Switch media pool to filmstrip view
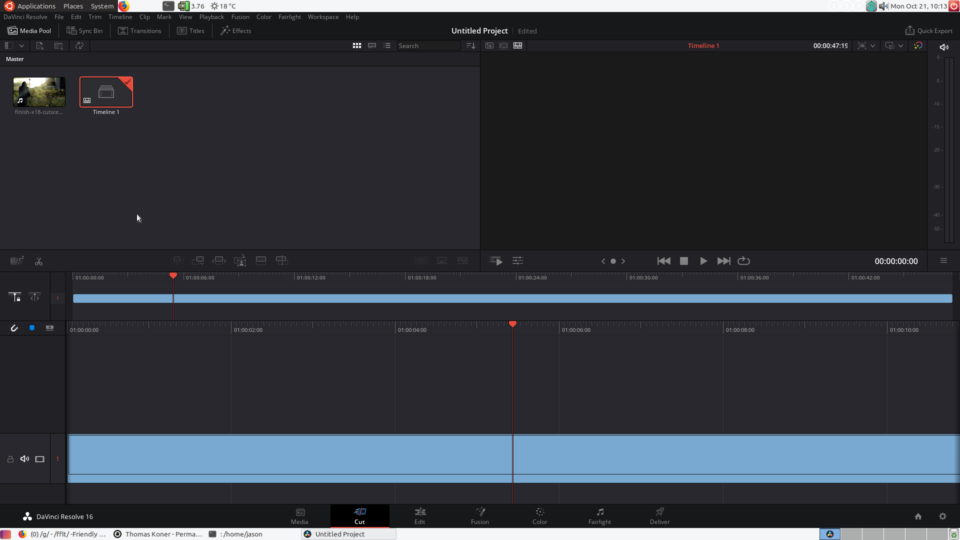This screenshot has width=960, height=540. click(372, 46)
